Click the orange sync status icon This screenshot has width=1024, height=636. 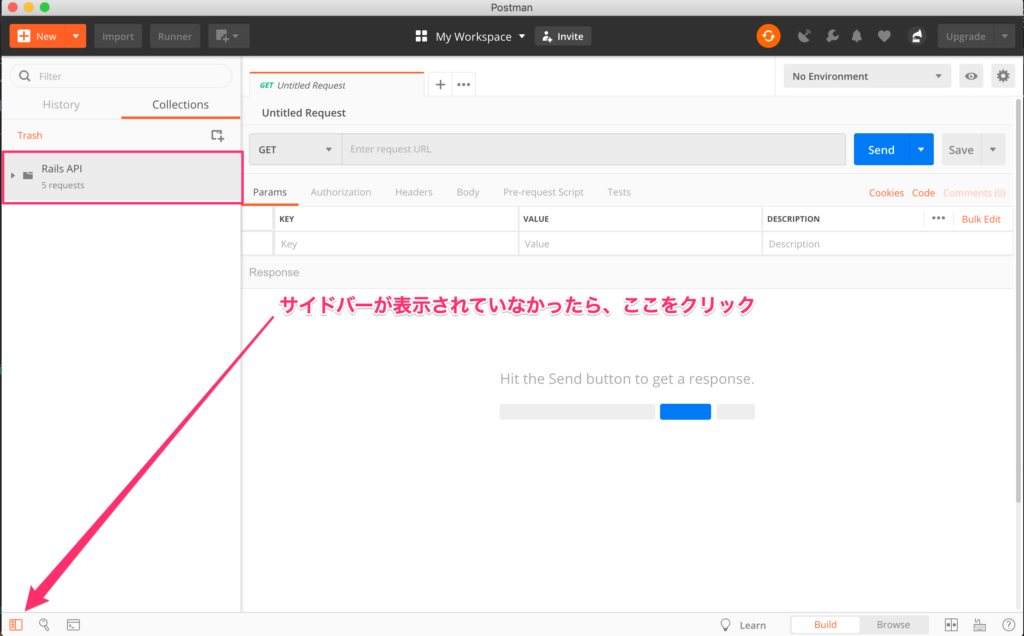768,36
